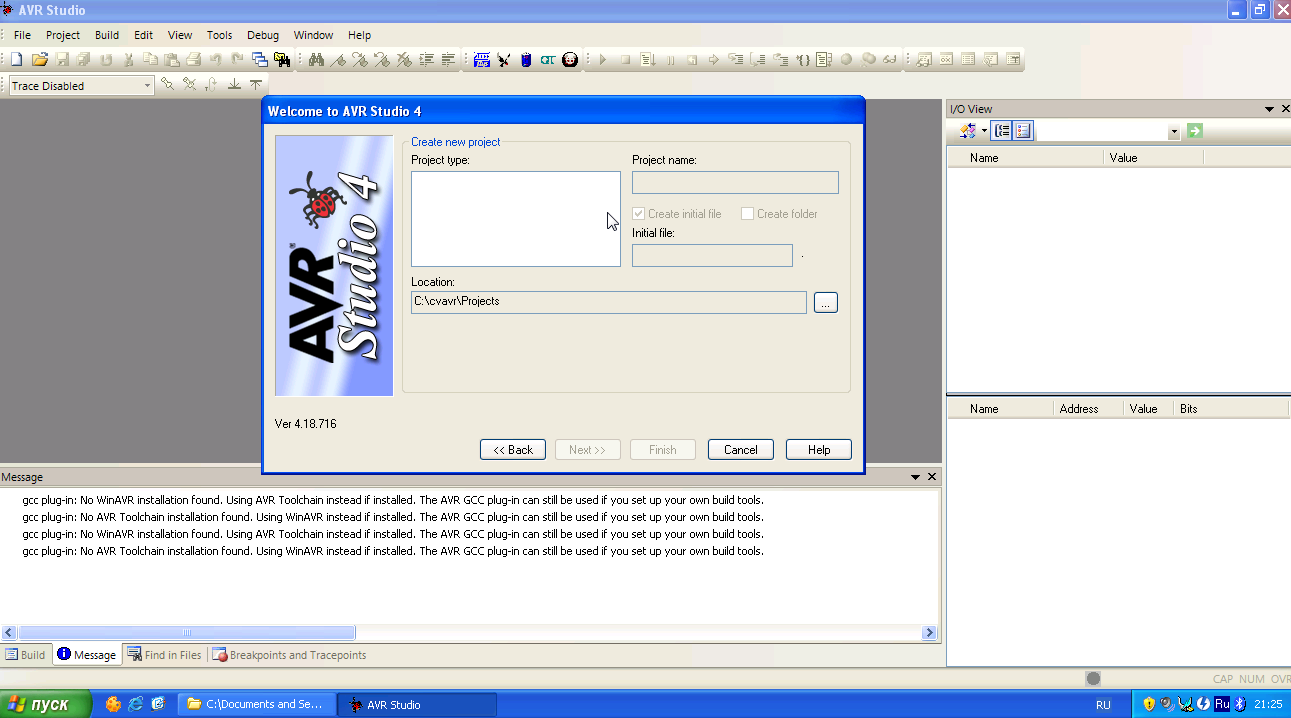Open the Window menu
Image resolution: width=1291 pixels, height=718 pixels.
click(x=313, y=35)
